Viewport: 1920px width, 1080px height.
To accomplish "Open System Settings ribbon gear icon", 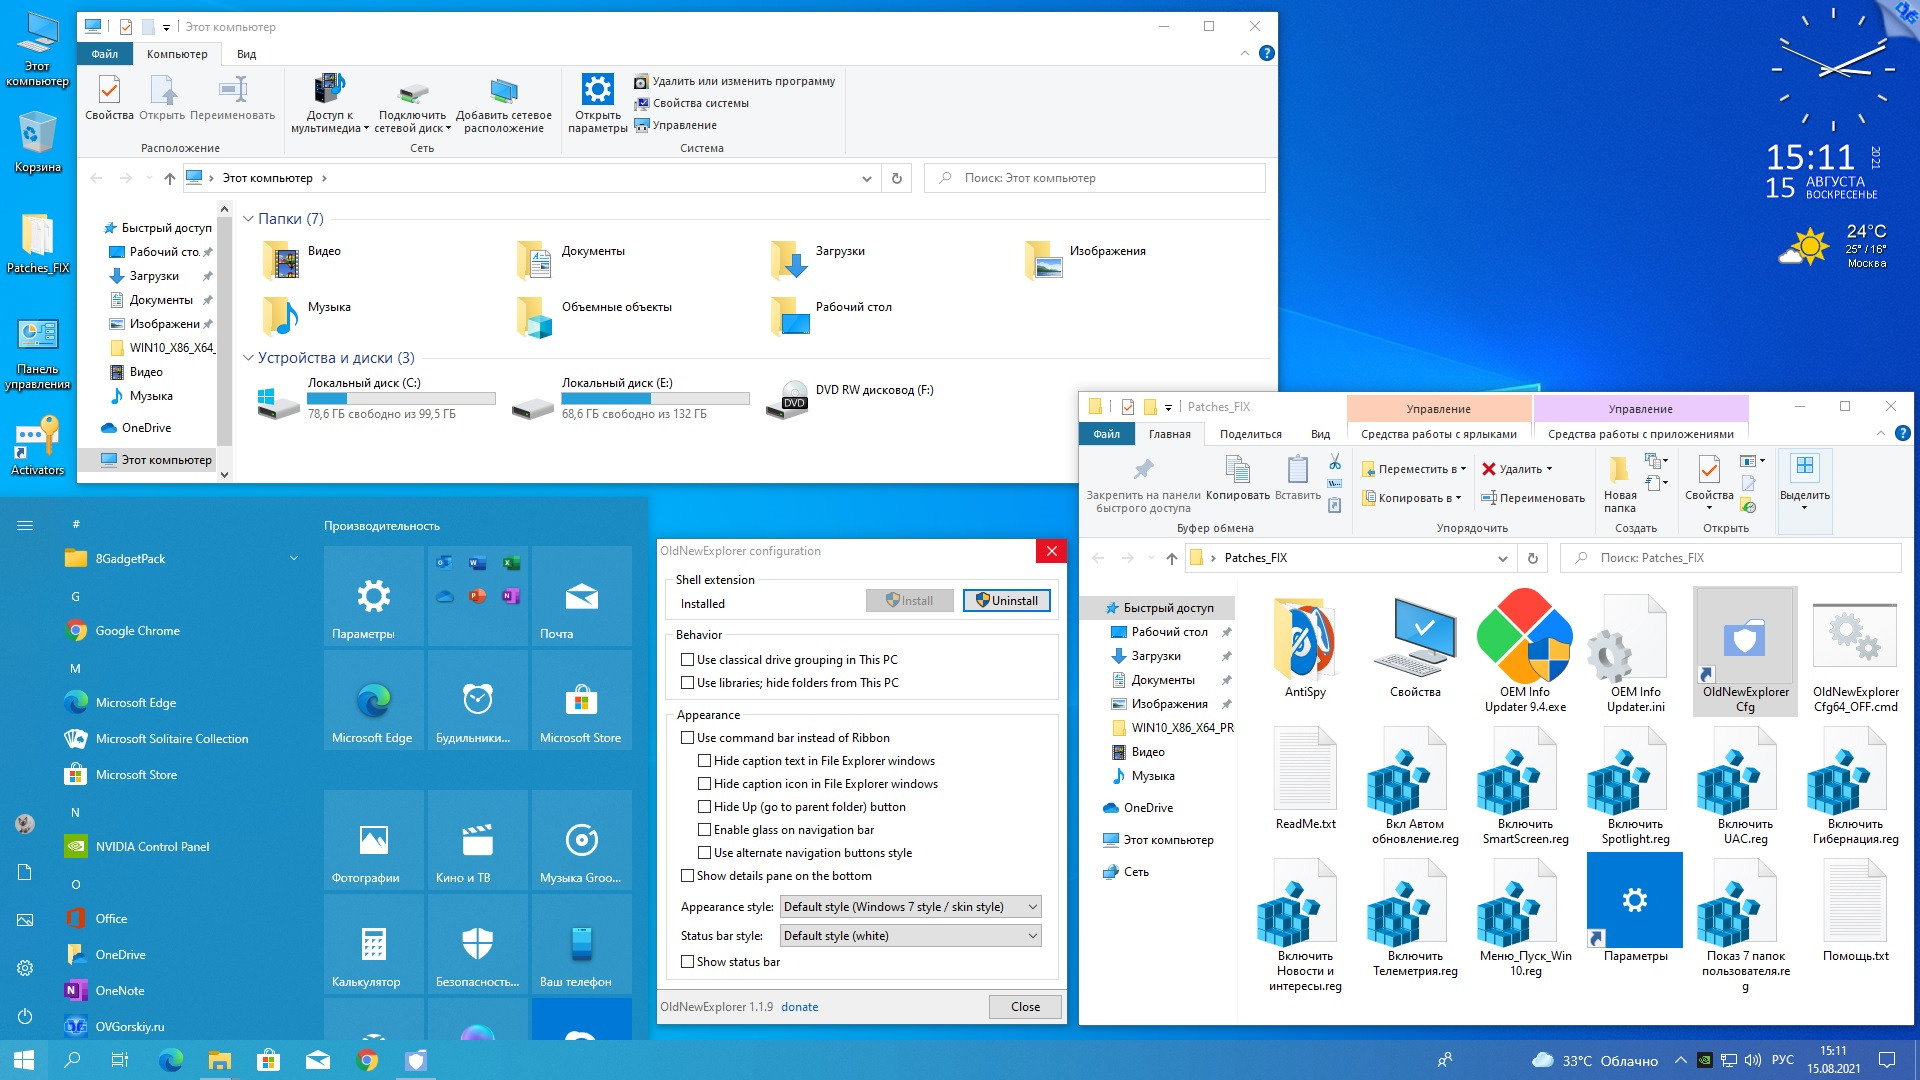I will tap(597, 91).
